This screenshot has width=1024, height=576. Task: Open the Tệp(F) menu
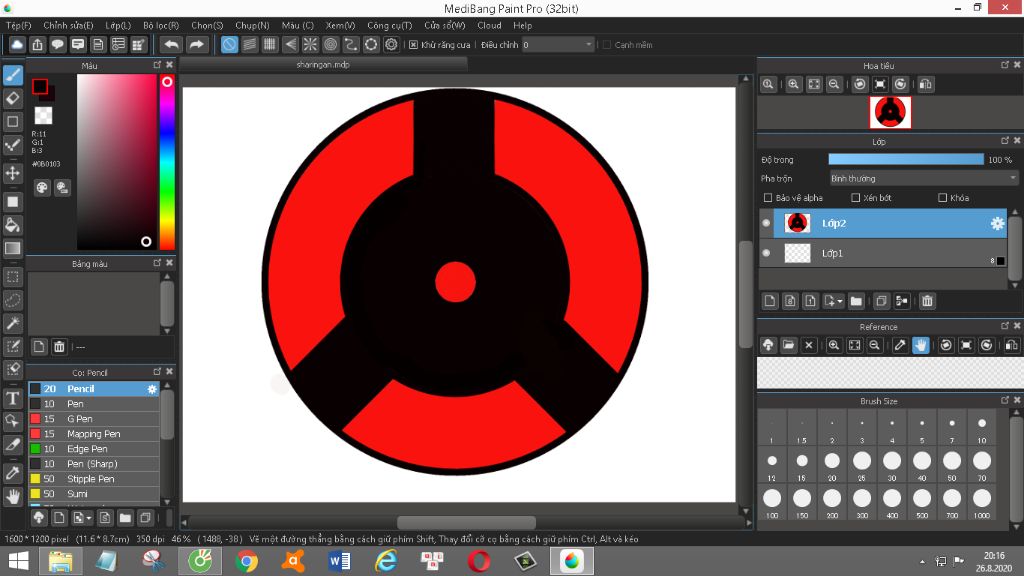(x=18, y=25)
